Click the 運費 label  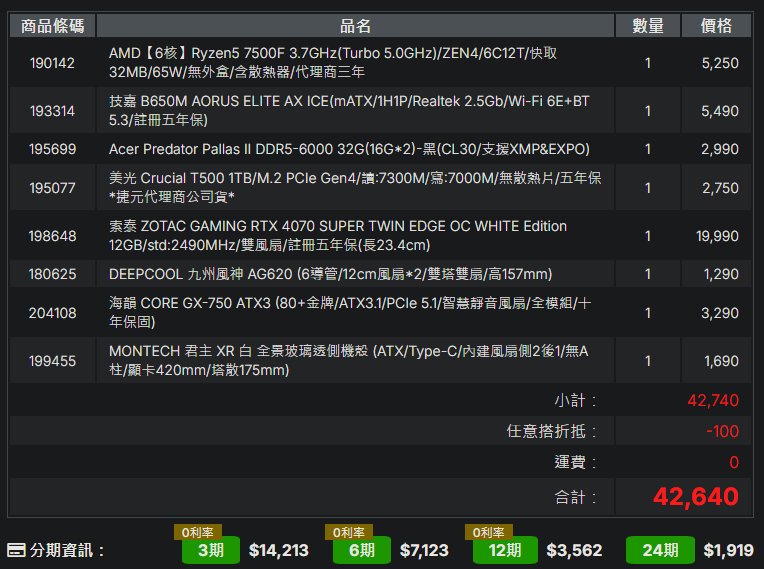pos(575,462)
